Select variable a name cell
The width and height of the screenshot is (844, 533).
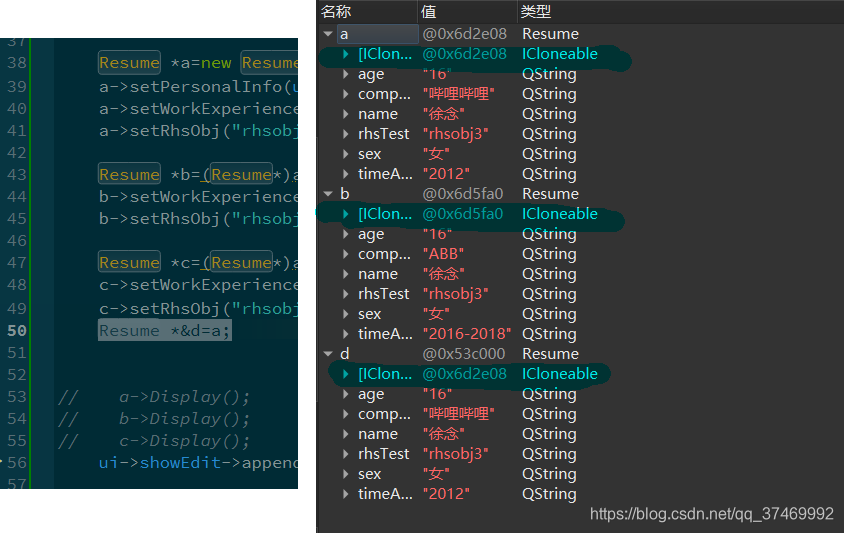pos(377,34)
